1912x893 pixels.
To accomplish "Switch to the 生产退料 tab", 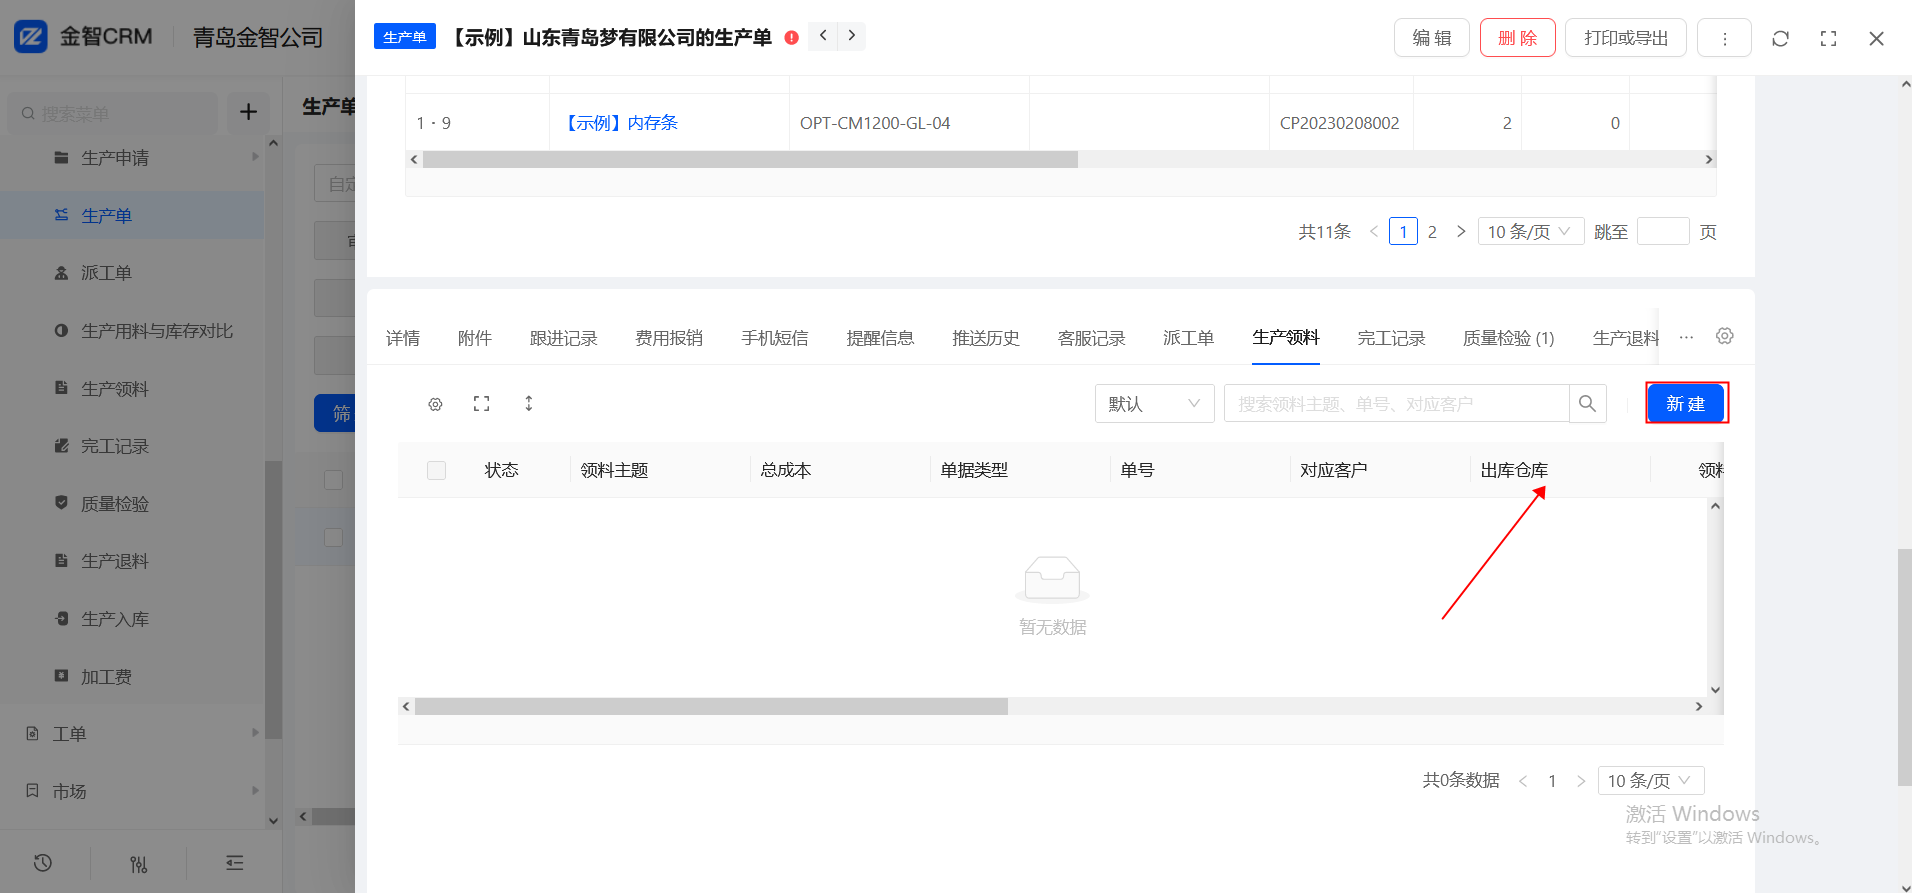I will click(1625, 338).
